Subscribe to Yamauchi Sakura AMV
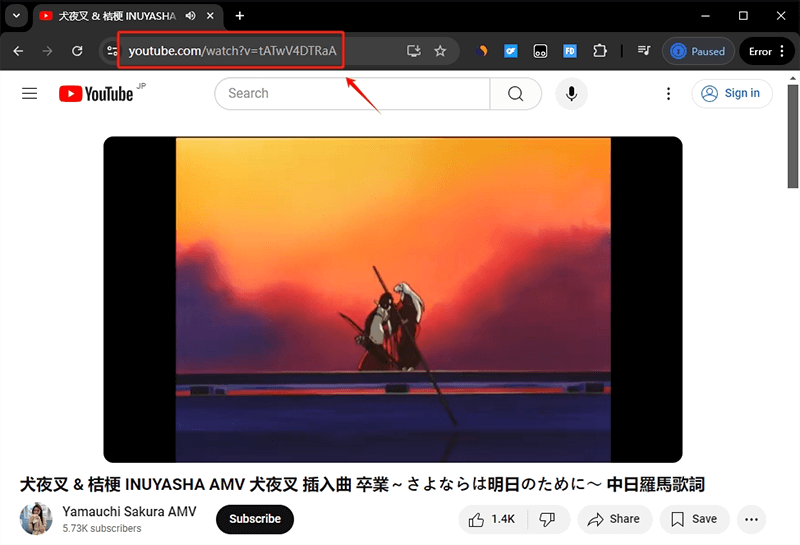The width and height of the screenshot is (800, 545). (x=255, y=519)
